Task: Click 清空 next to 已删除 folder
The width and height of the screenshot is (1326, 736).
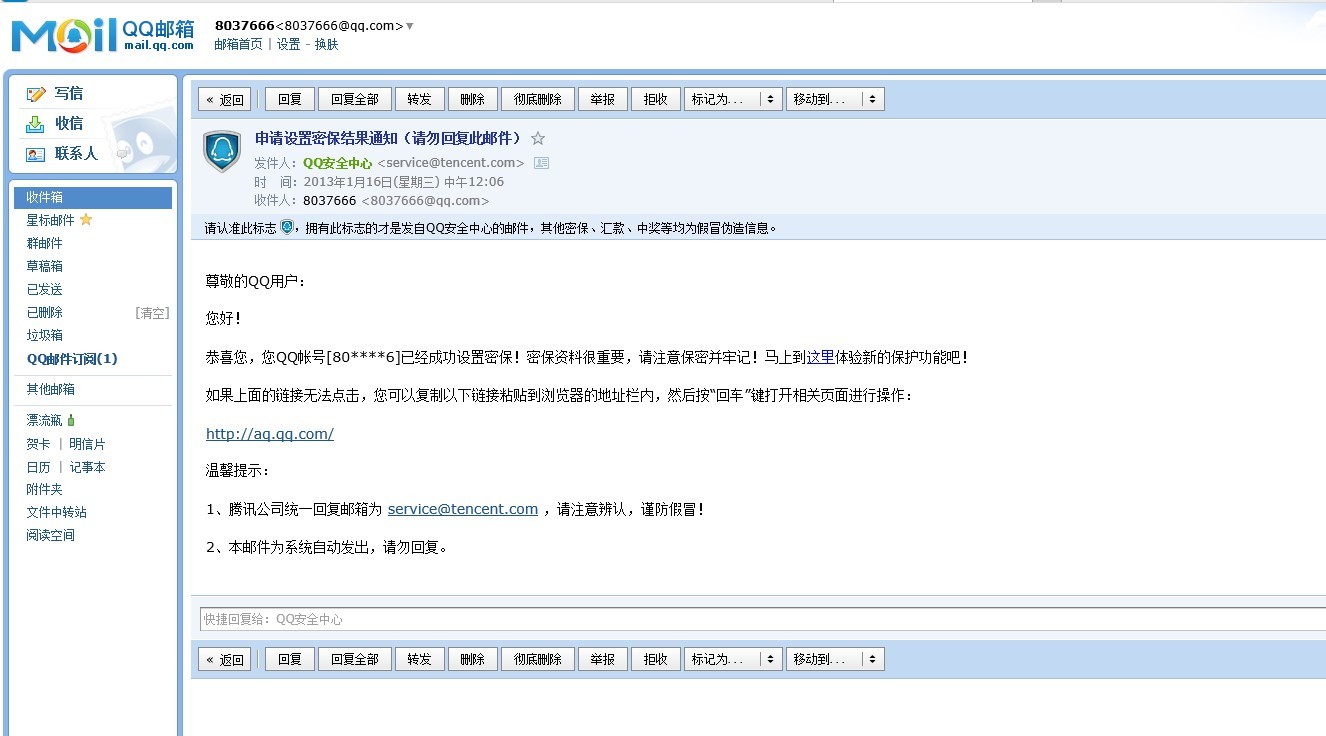Action: pyautogui.click(x=152, y=313)
